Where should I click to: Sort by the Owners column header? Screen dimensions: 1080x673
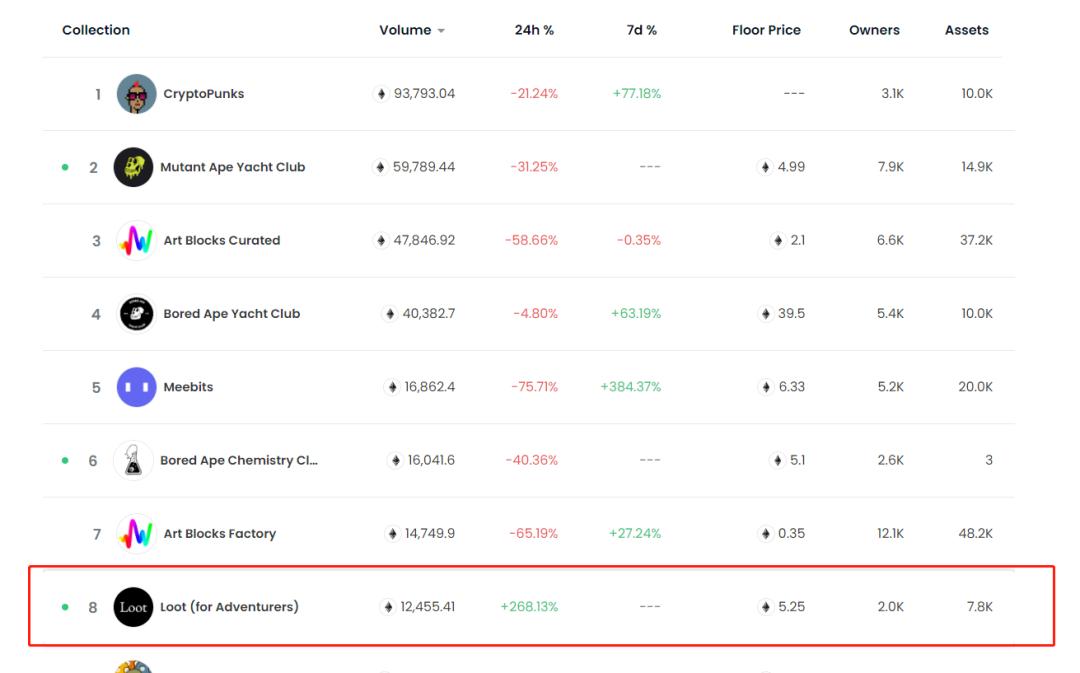[x=874, y=30]
